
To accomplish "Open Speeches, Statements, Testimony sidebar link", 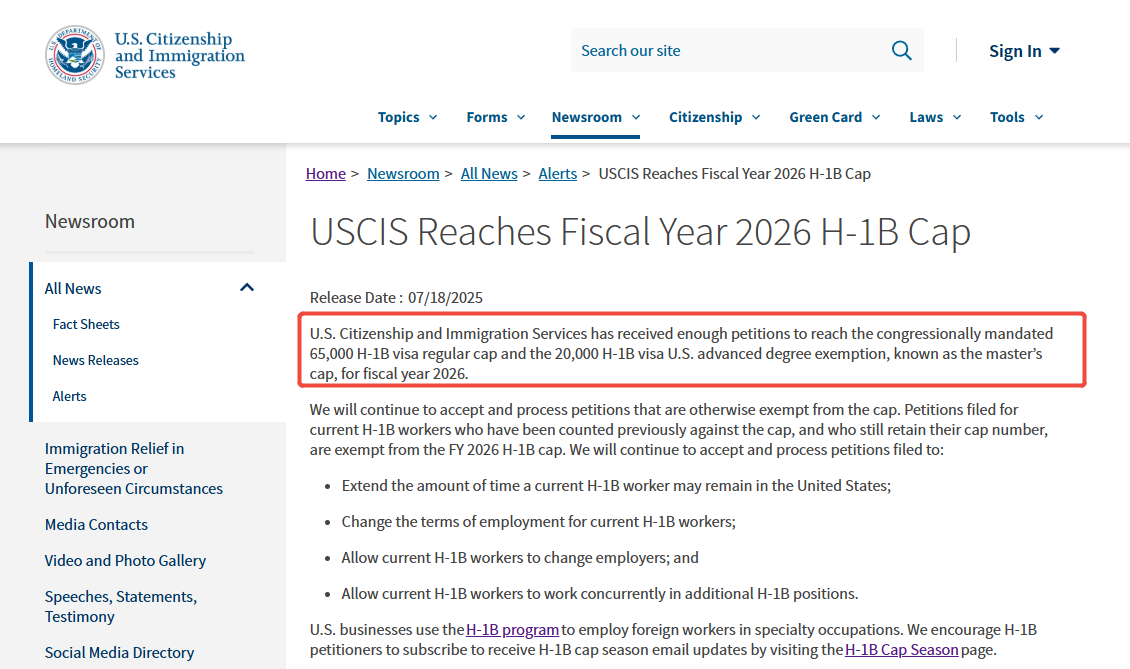I will (x=120, y=606).
